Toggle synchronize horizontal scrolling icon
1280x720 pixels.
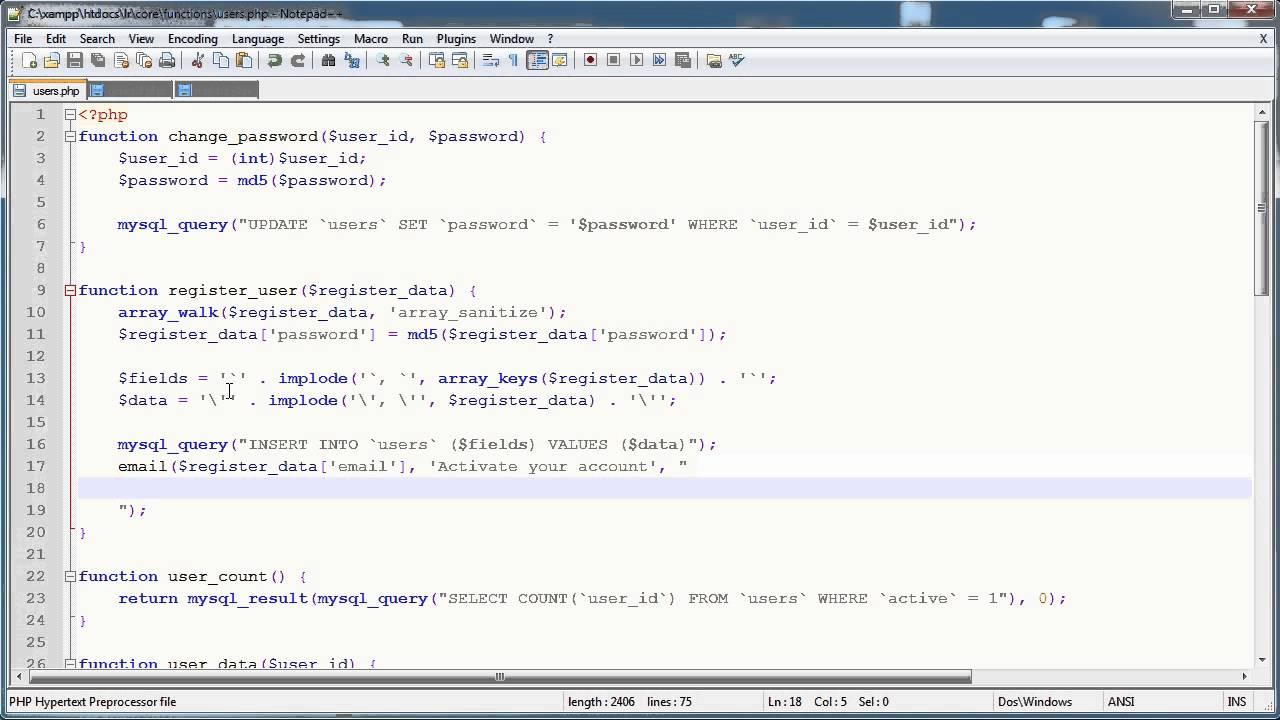click(x=459, y=60)
